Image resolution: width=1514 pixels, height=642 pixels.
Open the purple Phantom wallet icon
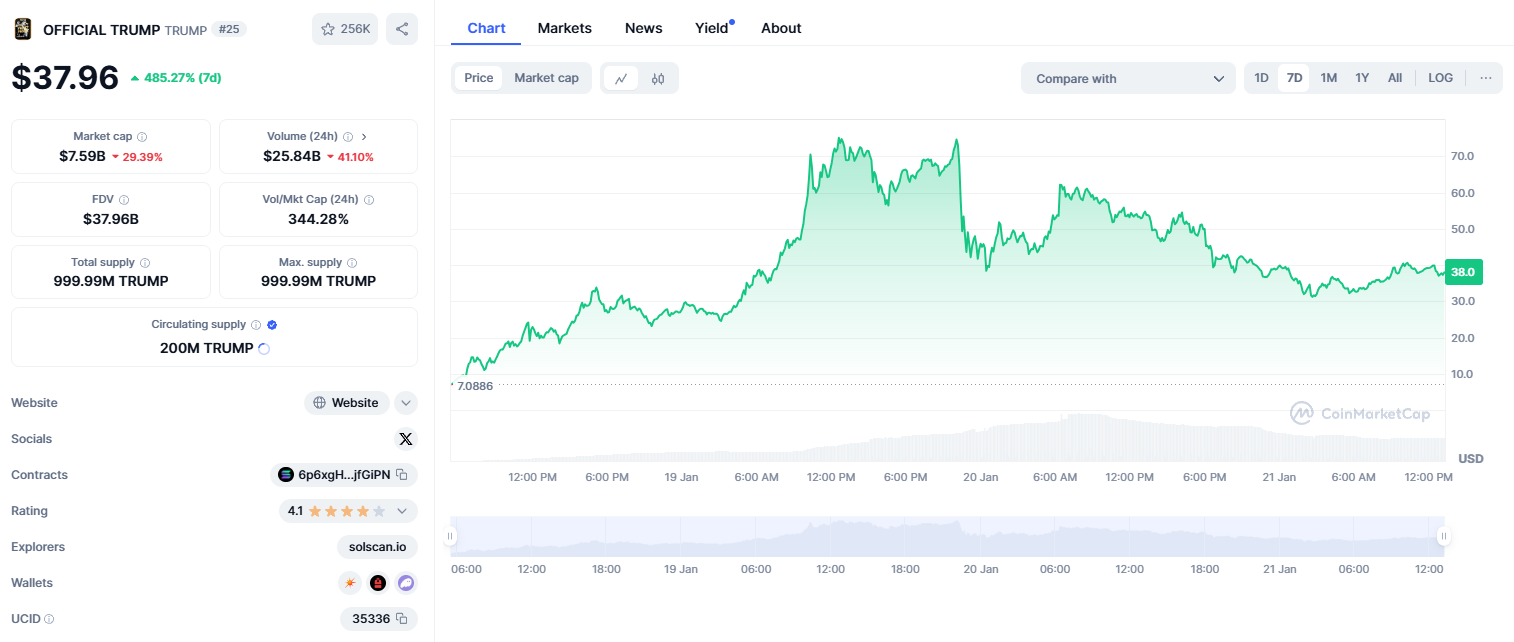tap(405, 583)
